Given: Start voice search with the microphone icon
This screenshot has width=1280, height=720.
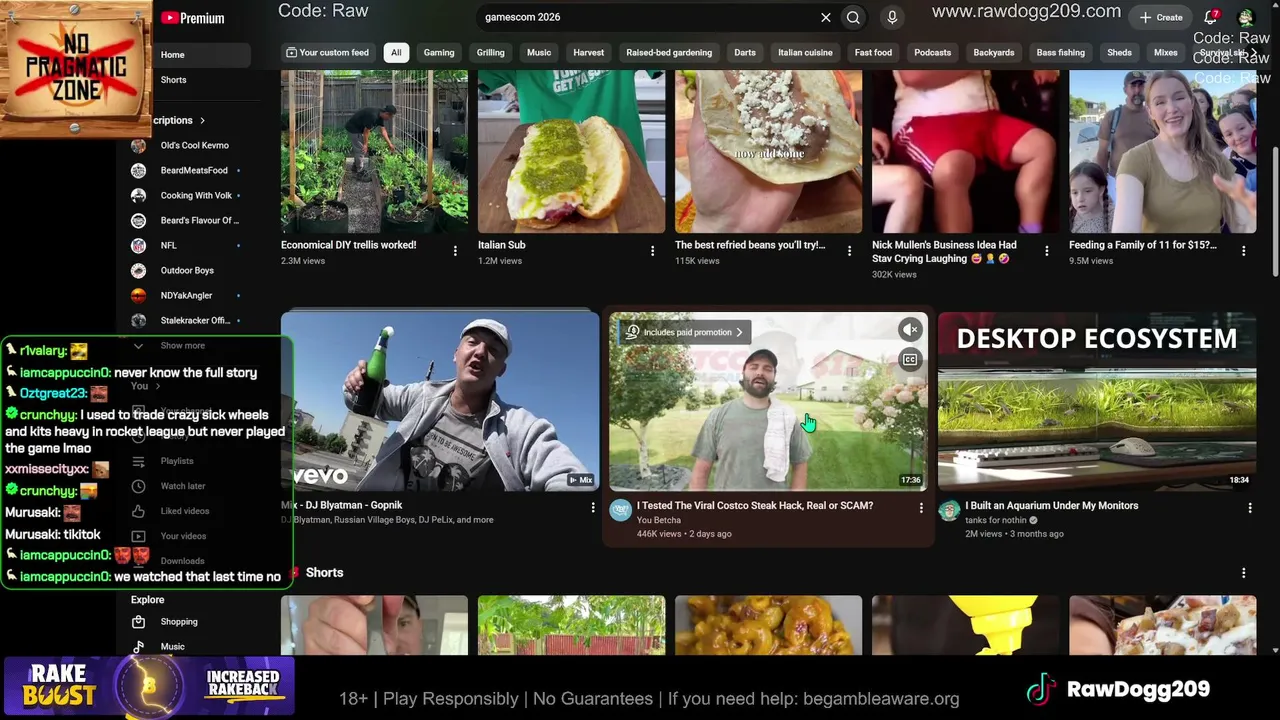Looking at the screenshot, I should (x=892, y=17).
